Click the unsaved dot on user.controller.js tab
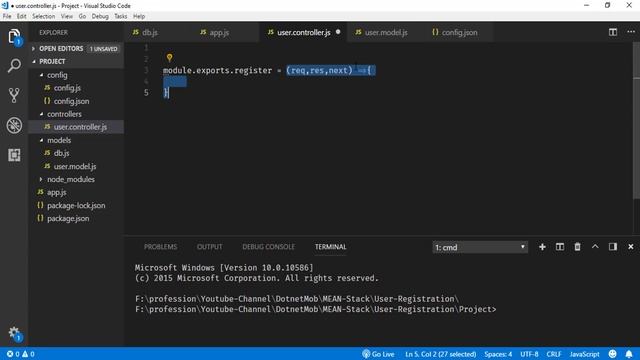Viewport: 640px width, 360px height. point(338,32)
